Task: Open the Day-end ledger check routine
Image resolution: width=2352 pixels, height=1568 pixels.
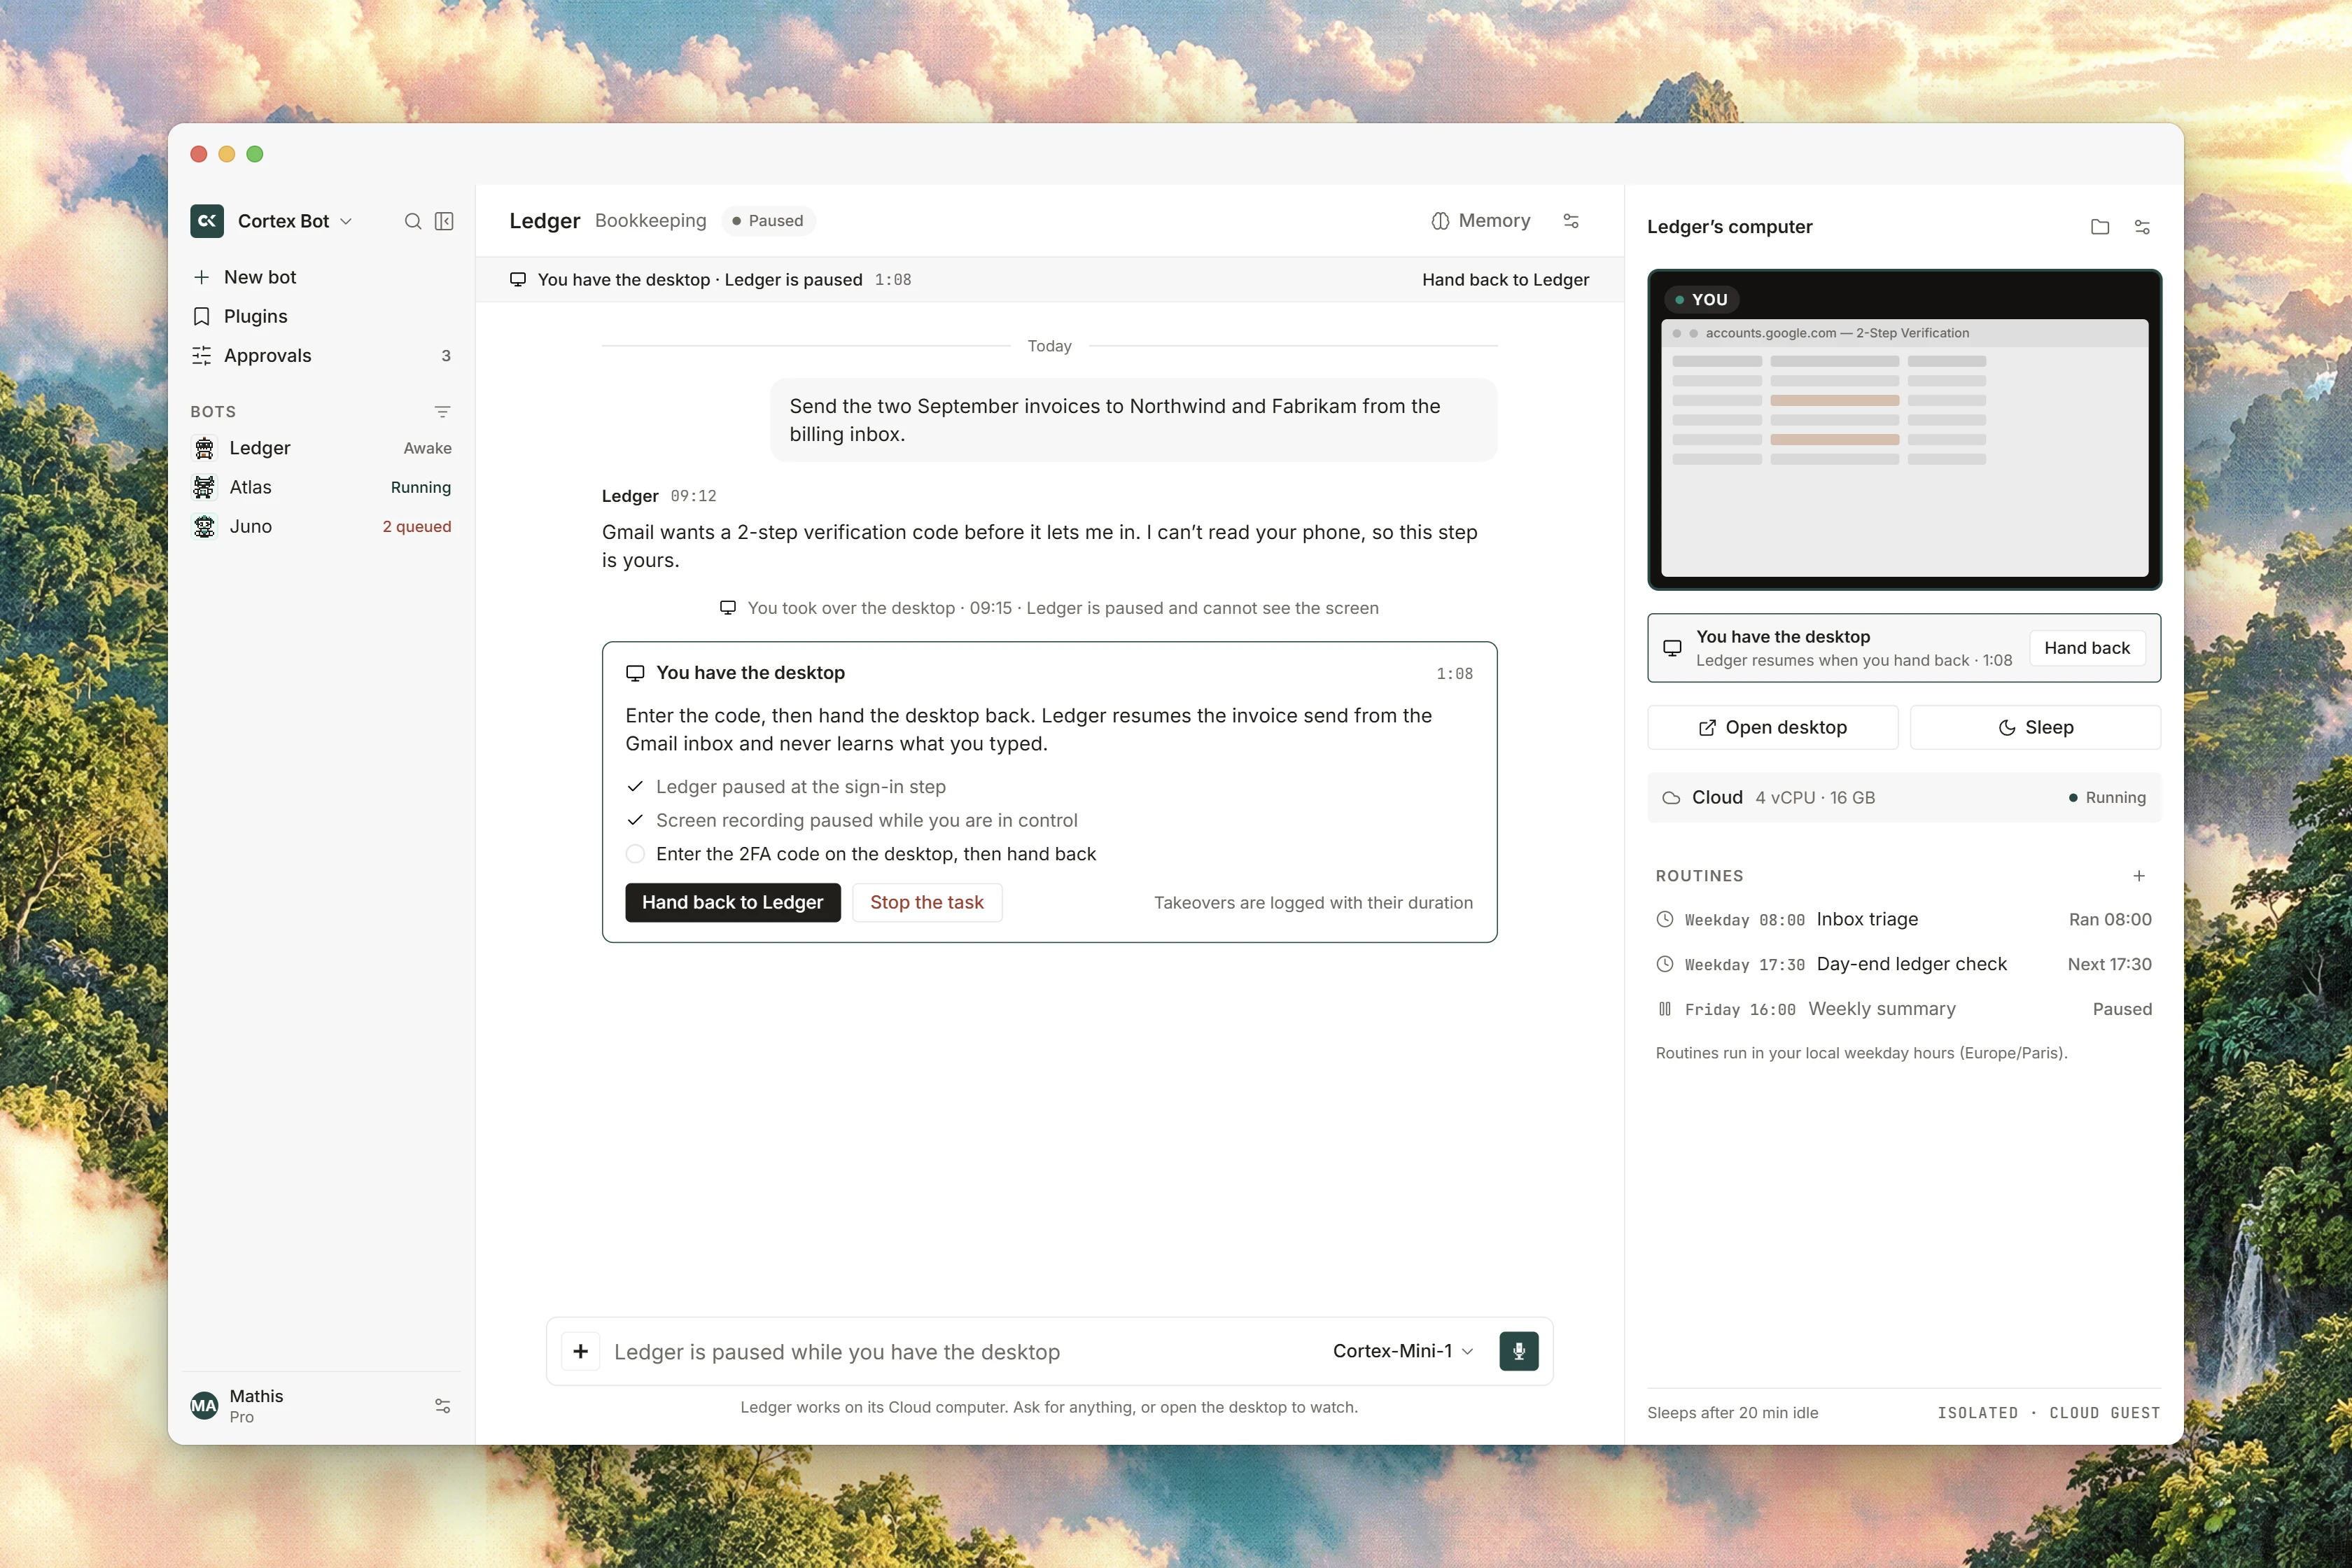Action: click(1904, 964)
